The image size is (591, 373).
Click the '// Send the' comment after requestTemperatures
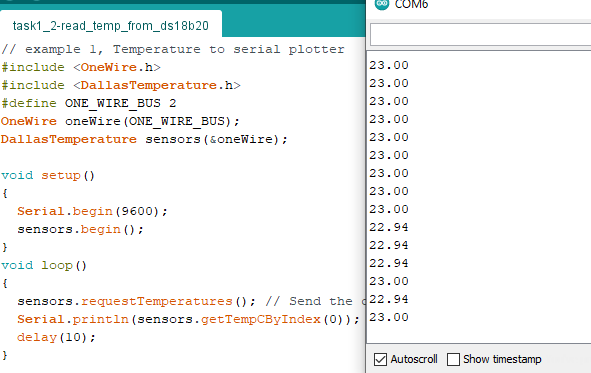point(309,301)
